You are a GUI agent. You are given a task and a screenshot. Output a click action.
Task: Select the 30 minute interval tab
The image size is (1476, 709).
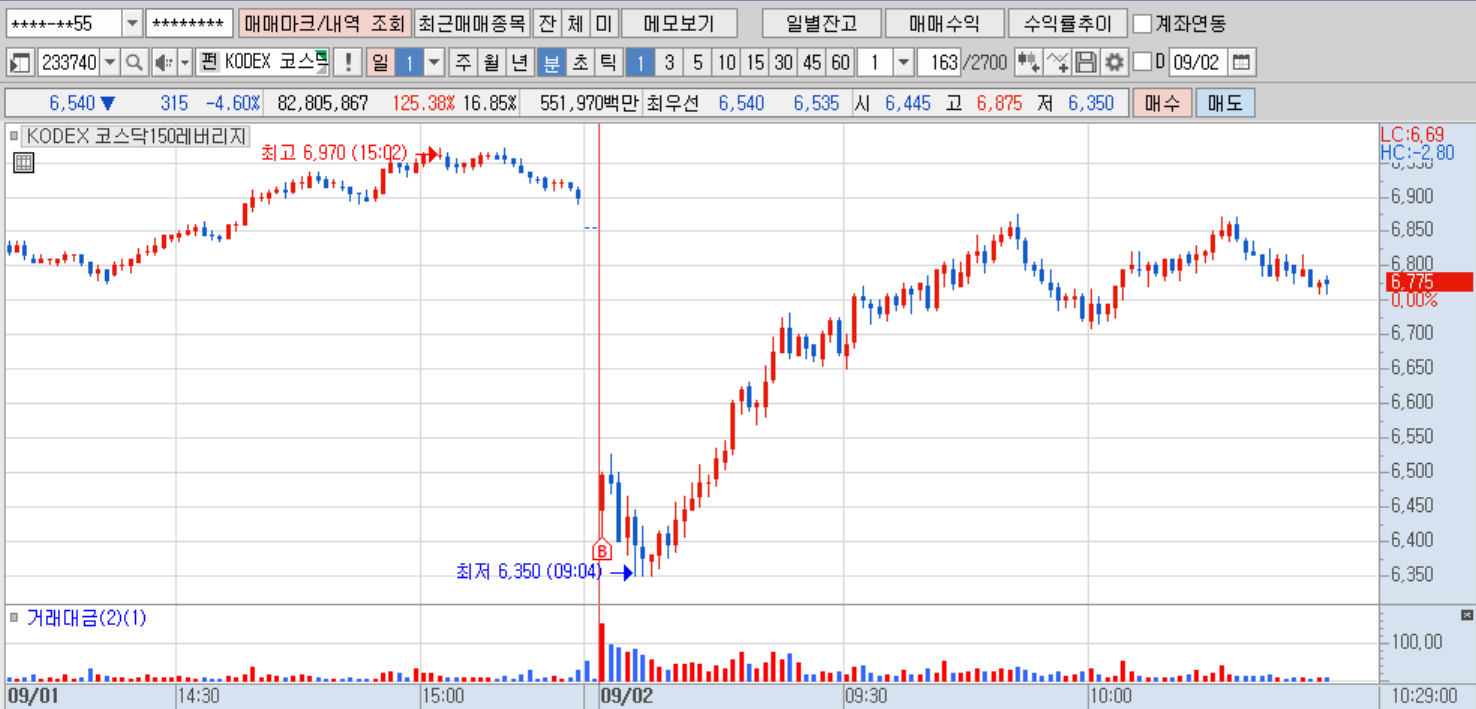(x=783, y=63)
